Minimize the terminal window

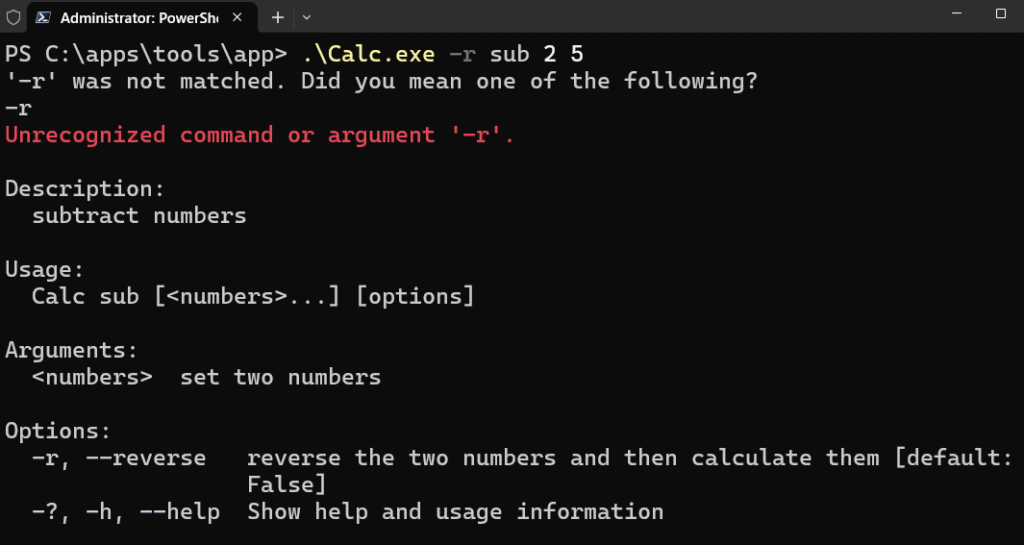pyautogui.click(x=957, y=13)
